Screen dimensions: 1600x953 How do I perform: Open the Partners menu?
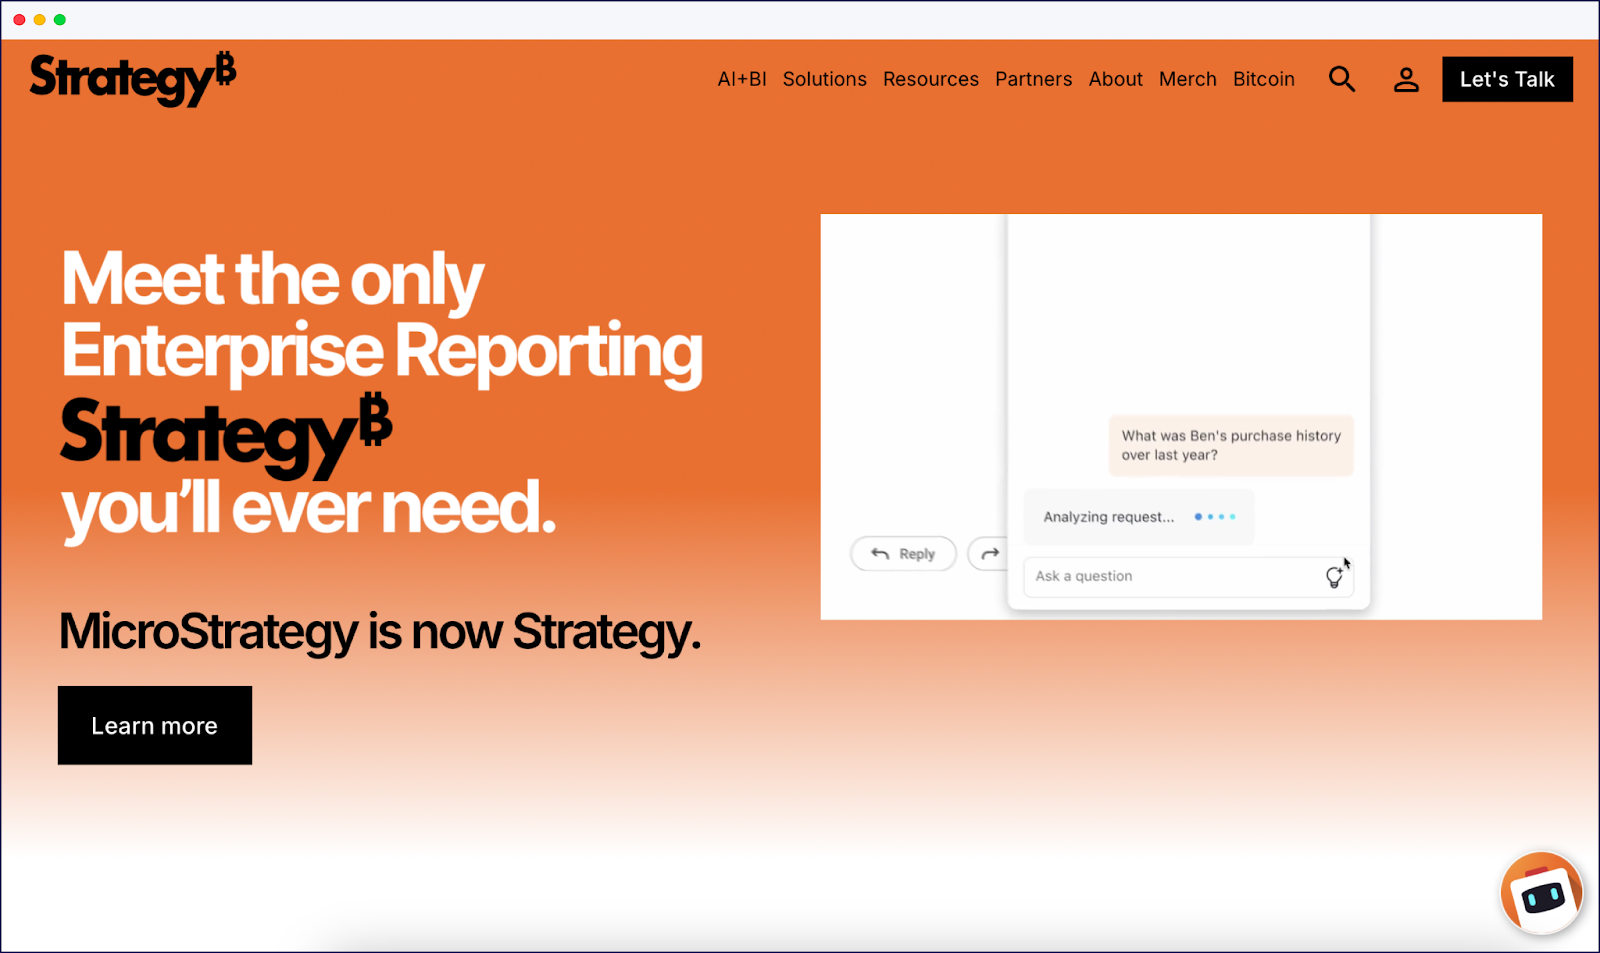[x=1034, y=79]
